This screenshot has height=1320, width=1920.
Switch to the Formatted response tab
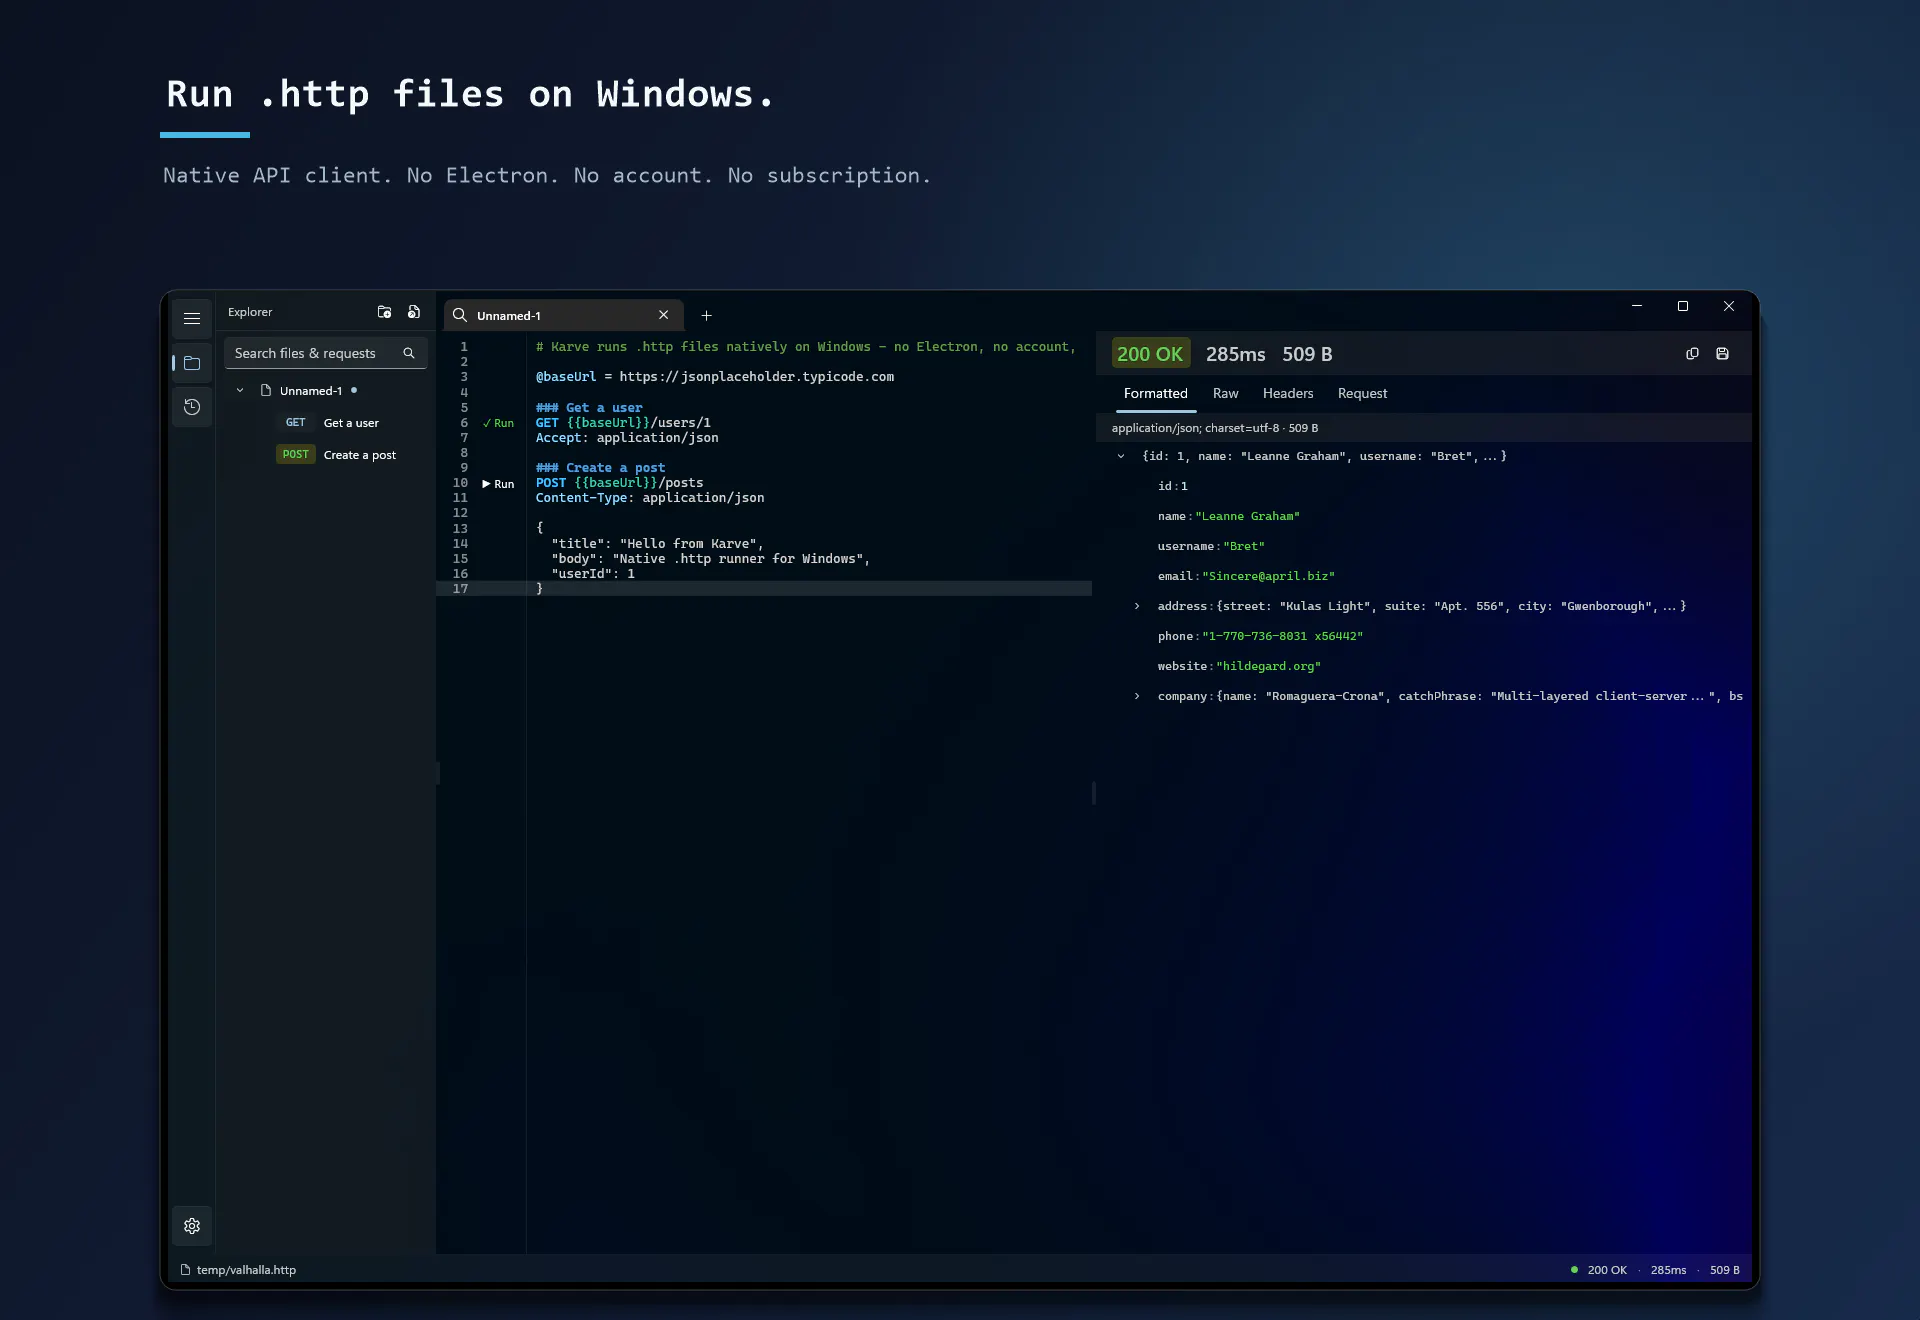1156,394
